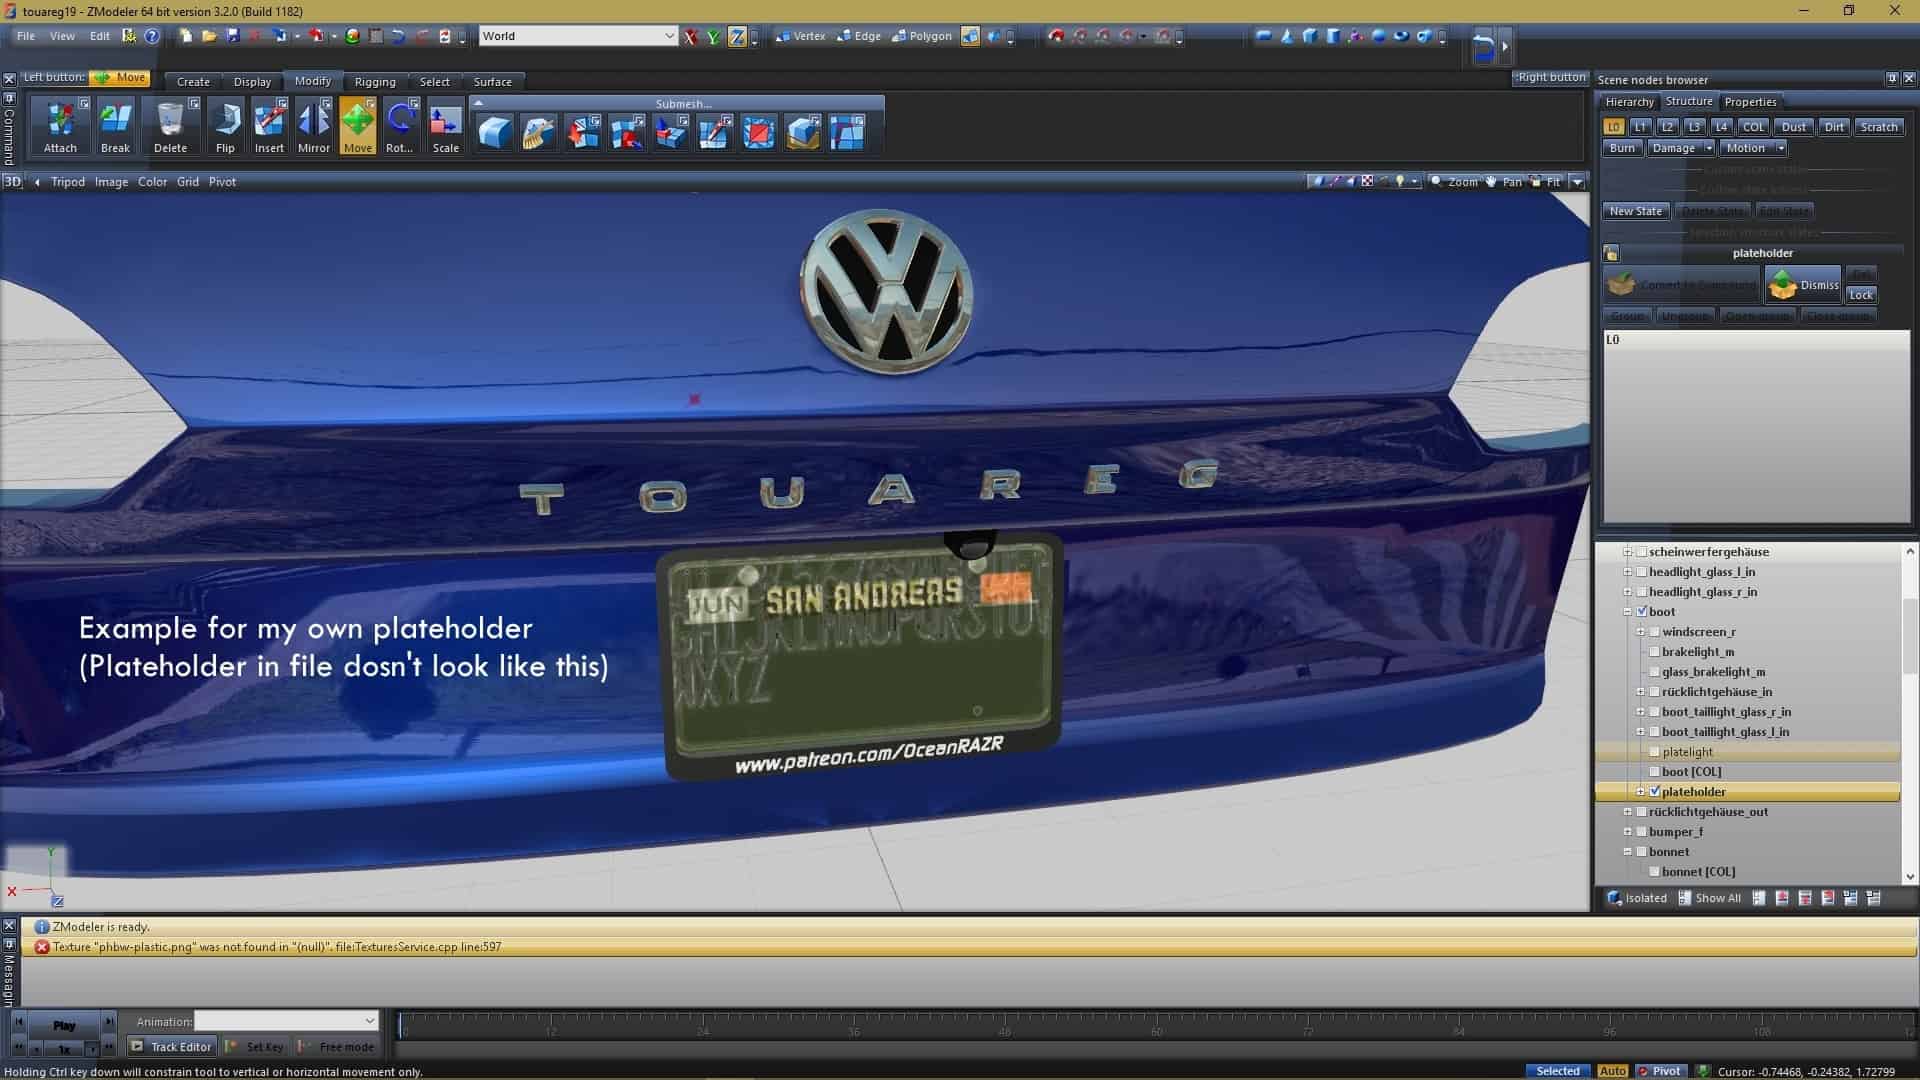Choose the Scale tool
Screen dimensions: 1920x1080
pos(445,126)
